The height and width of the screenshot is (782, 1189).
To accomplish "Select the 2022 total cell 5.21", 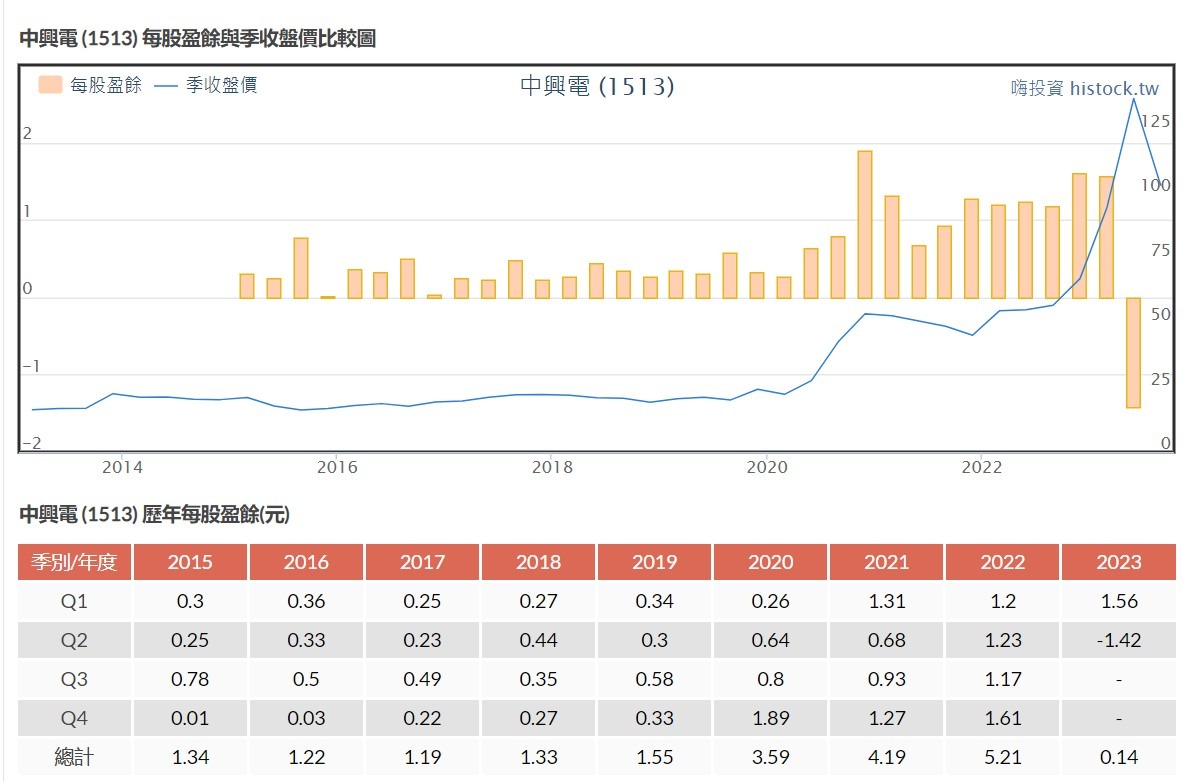I will click(1002, 757).
